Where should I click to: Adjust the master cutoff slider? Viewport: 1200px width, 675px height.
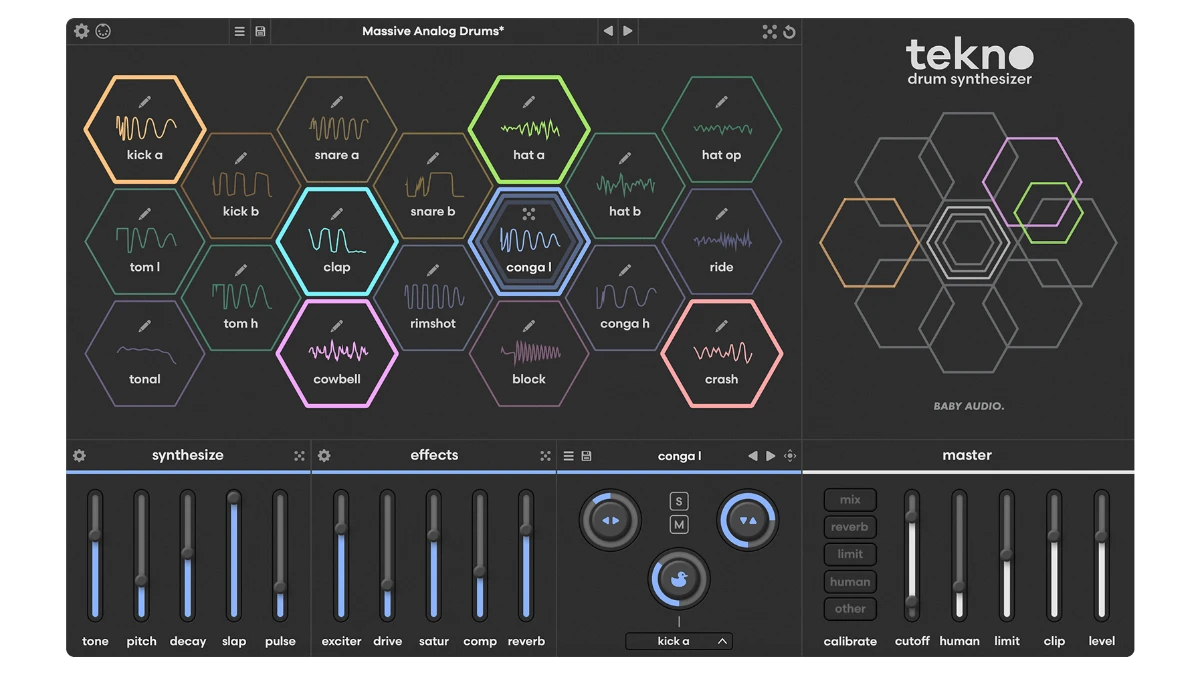(911, 555)
